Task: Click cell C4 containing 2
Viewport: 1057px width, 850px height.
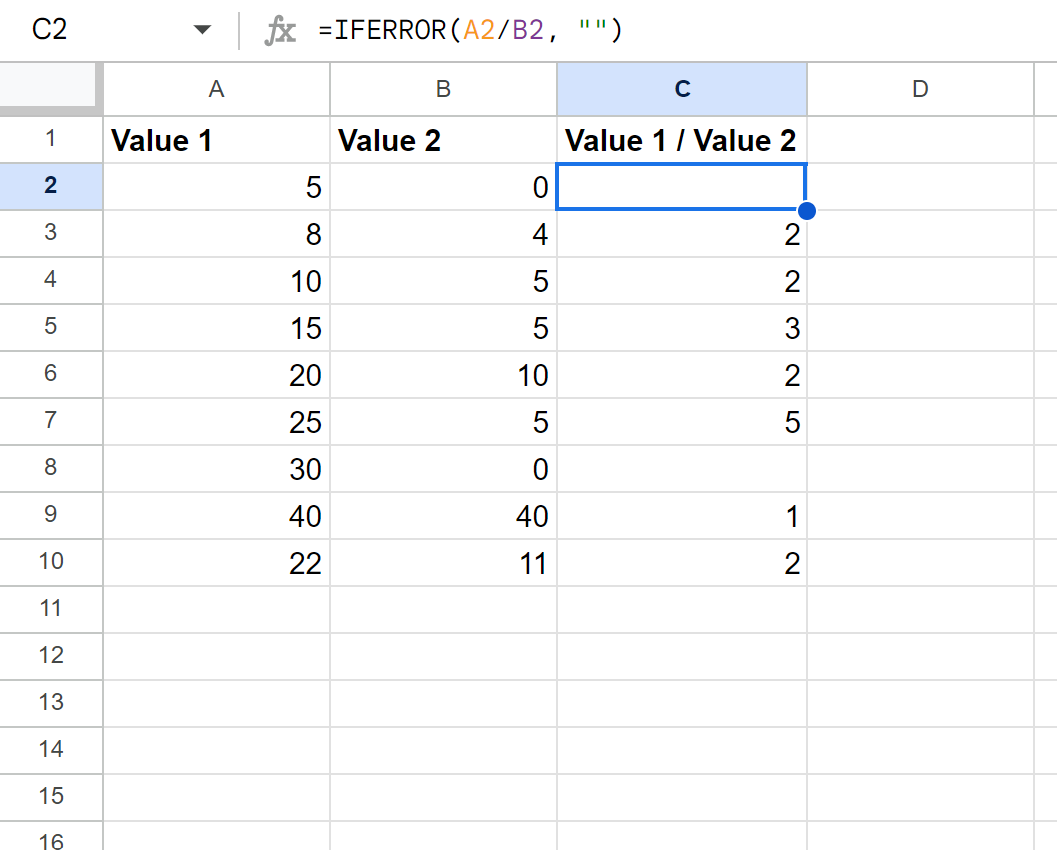Action: click(682, 280)
